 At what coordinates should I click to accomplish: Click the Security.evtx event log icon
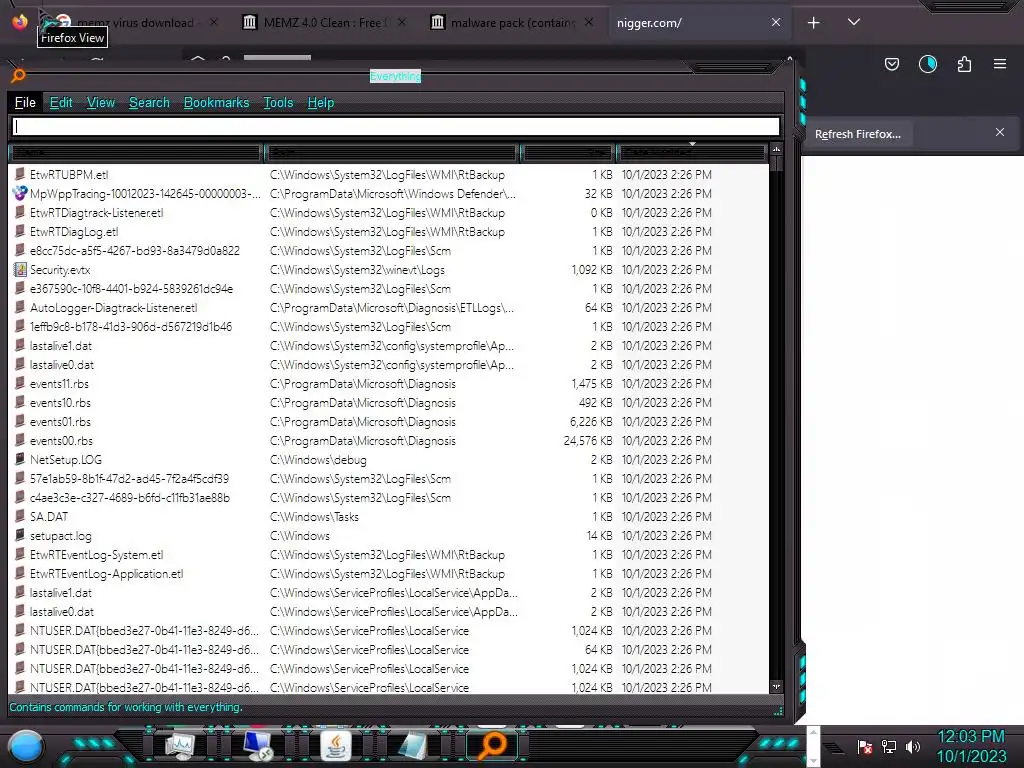pos(20,269)
